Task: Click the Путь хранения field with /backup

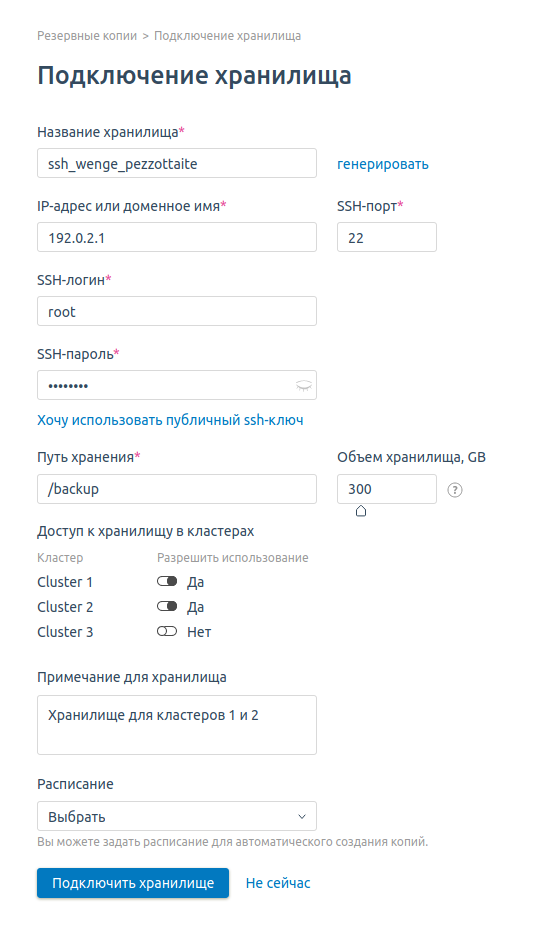Action: point(177,489)
